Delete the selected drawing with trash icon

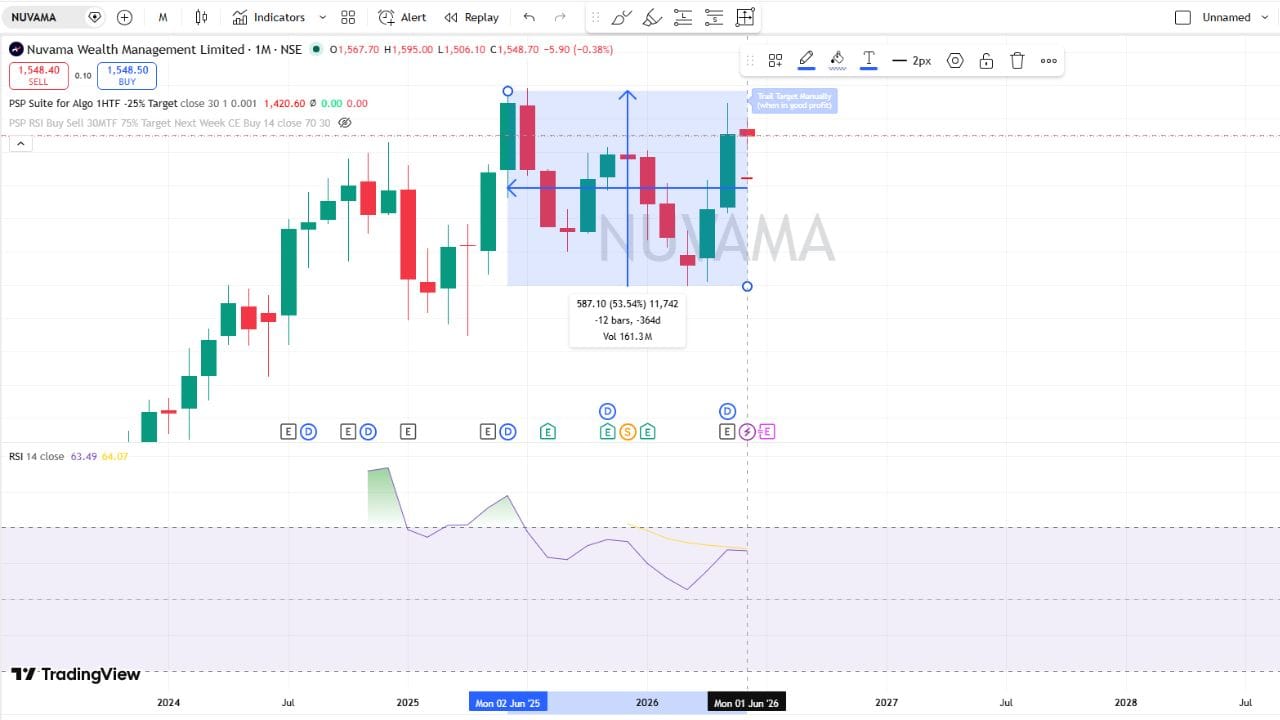coord(1017,61)
